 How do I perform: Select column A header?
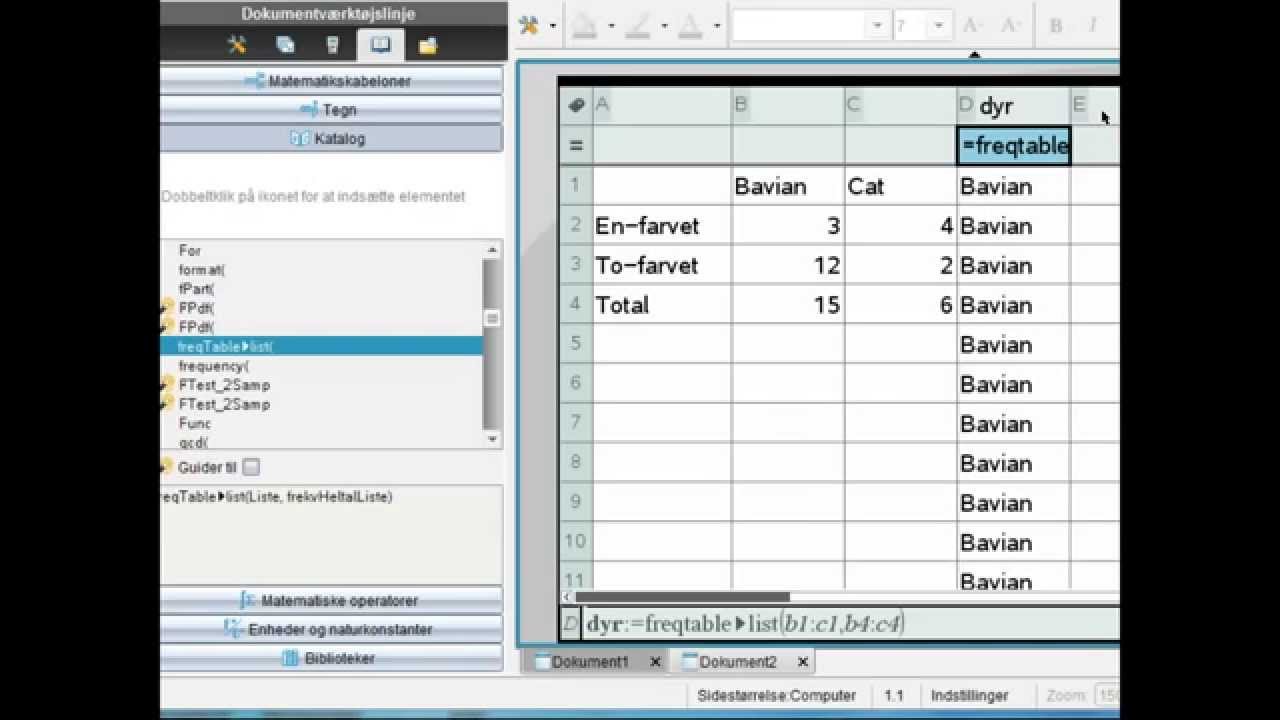662,105
